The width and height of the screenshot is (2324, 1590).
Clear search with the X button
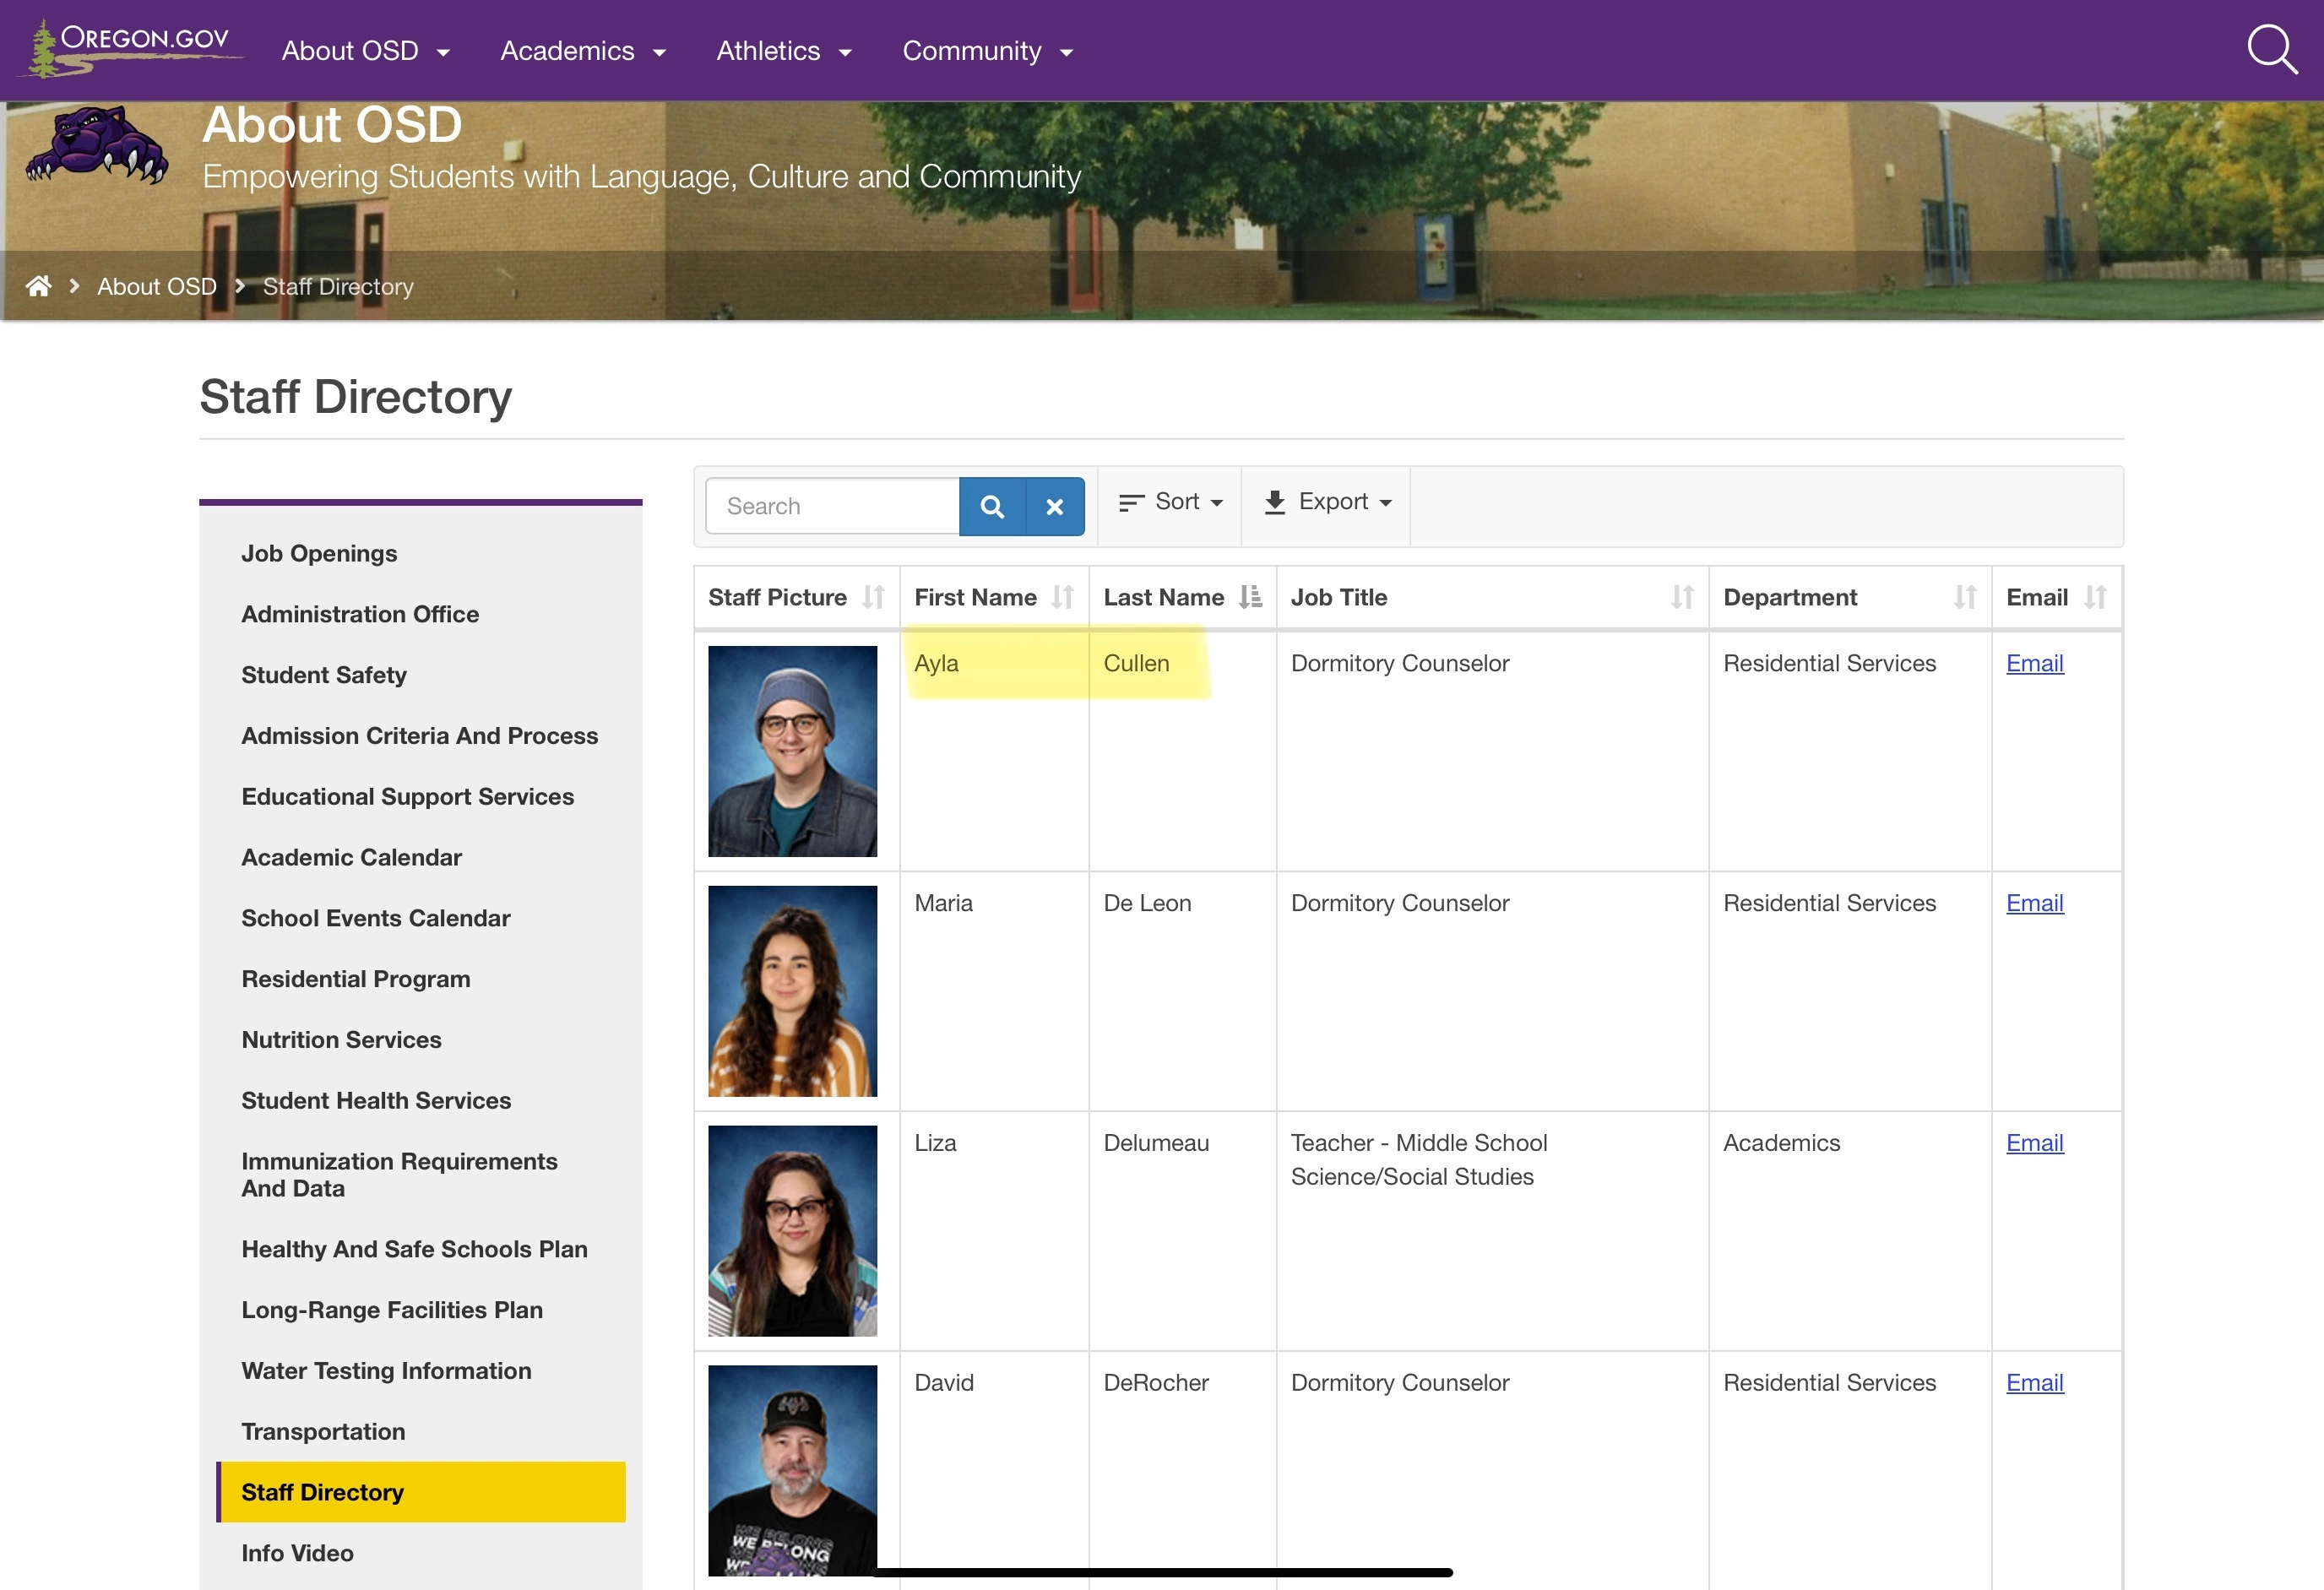tap(1054, 506)
